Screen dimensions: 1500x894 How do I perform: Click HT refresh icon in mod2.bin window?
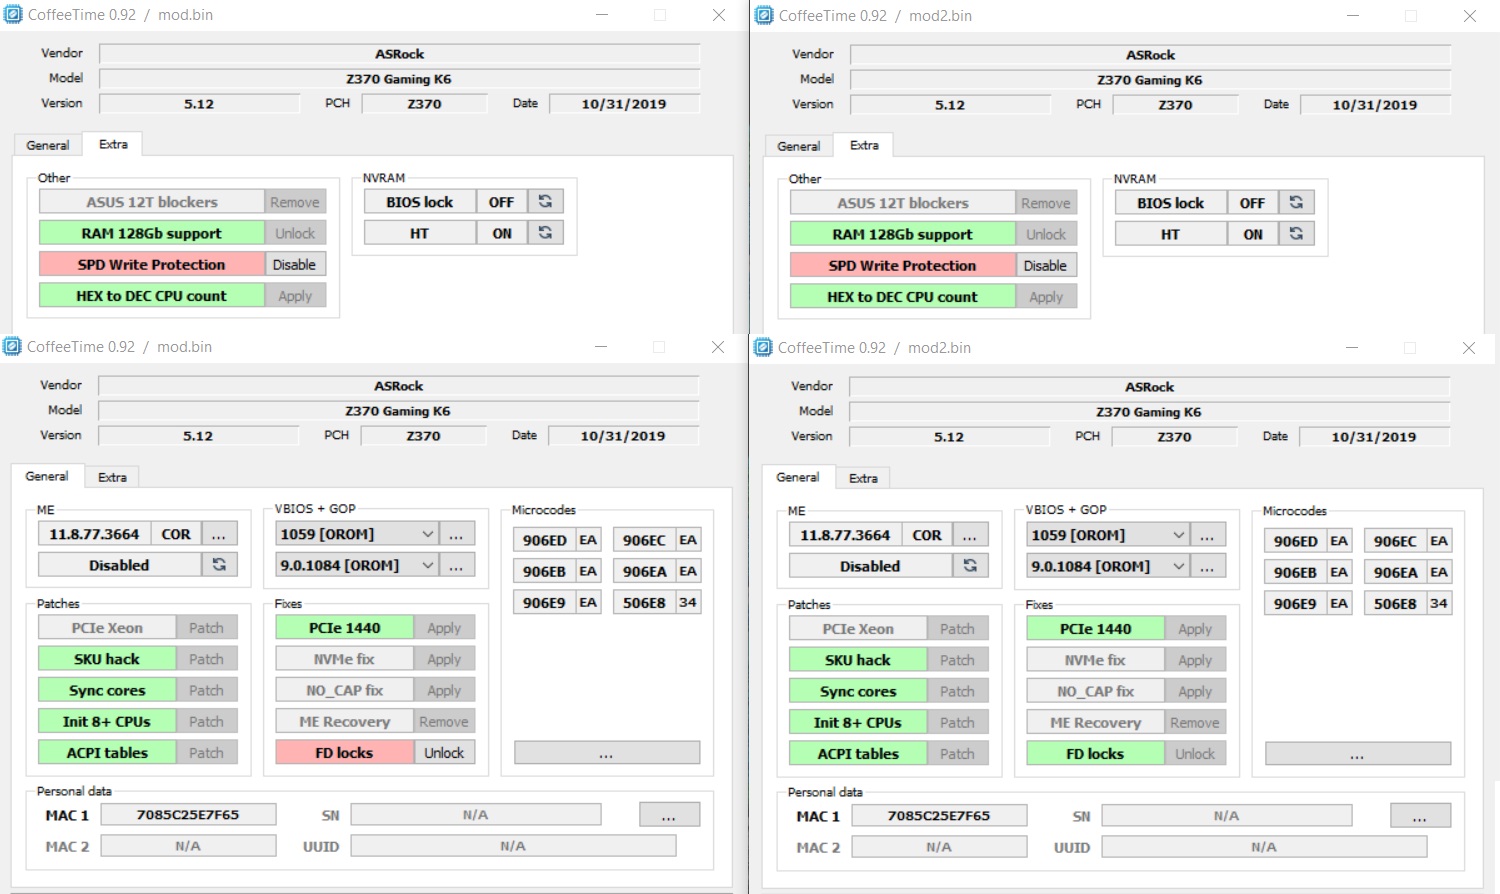coord(1296,234)
